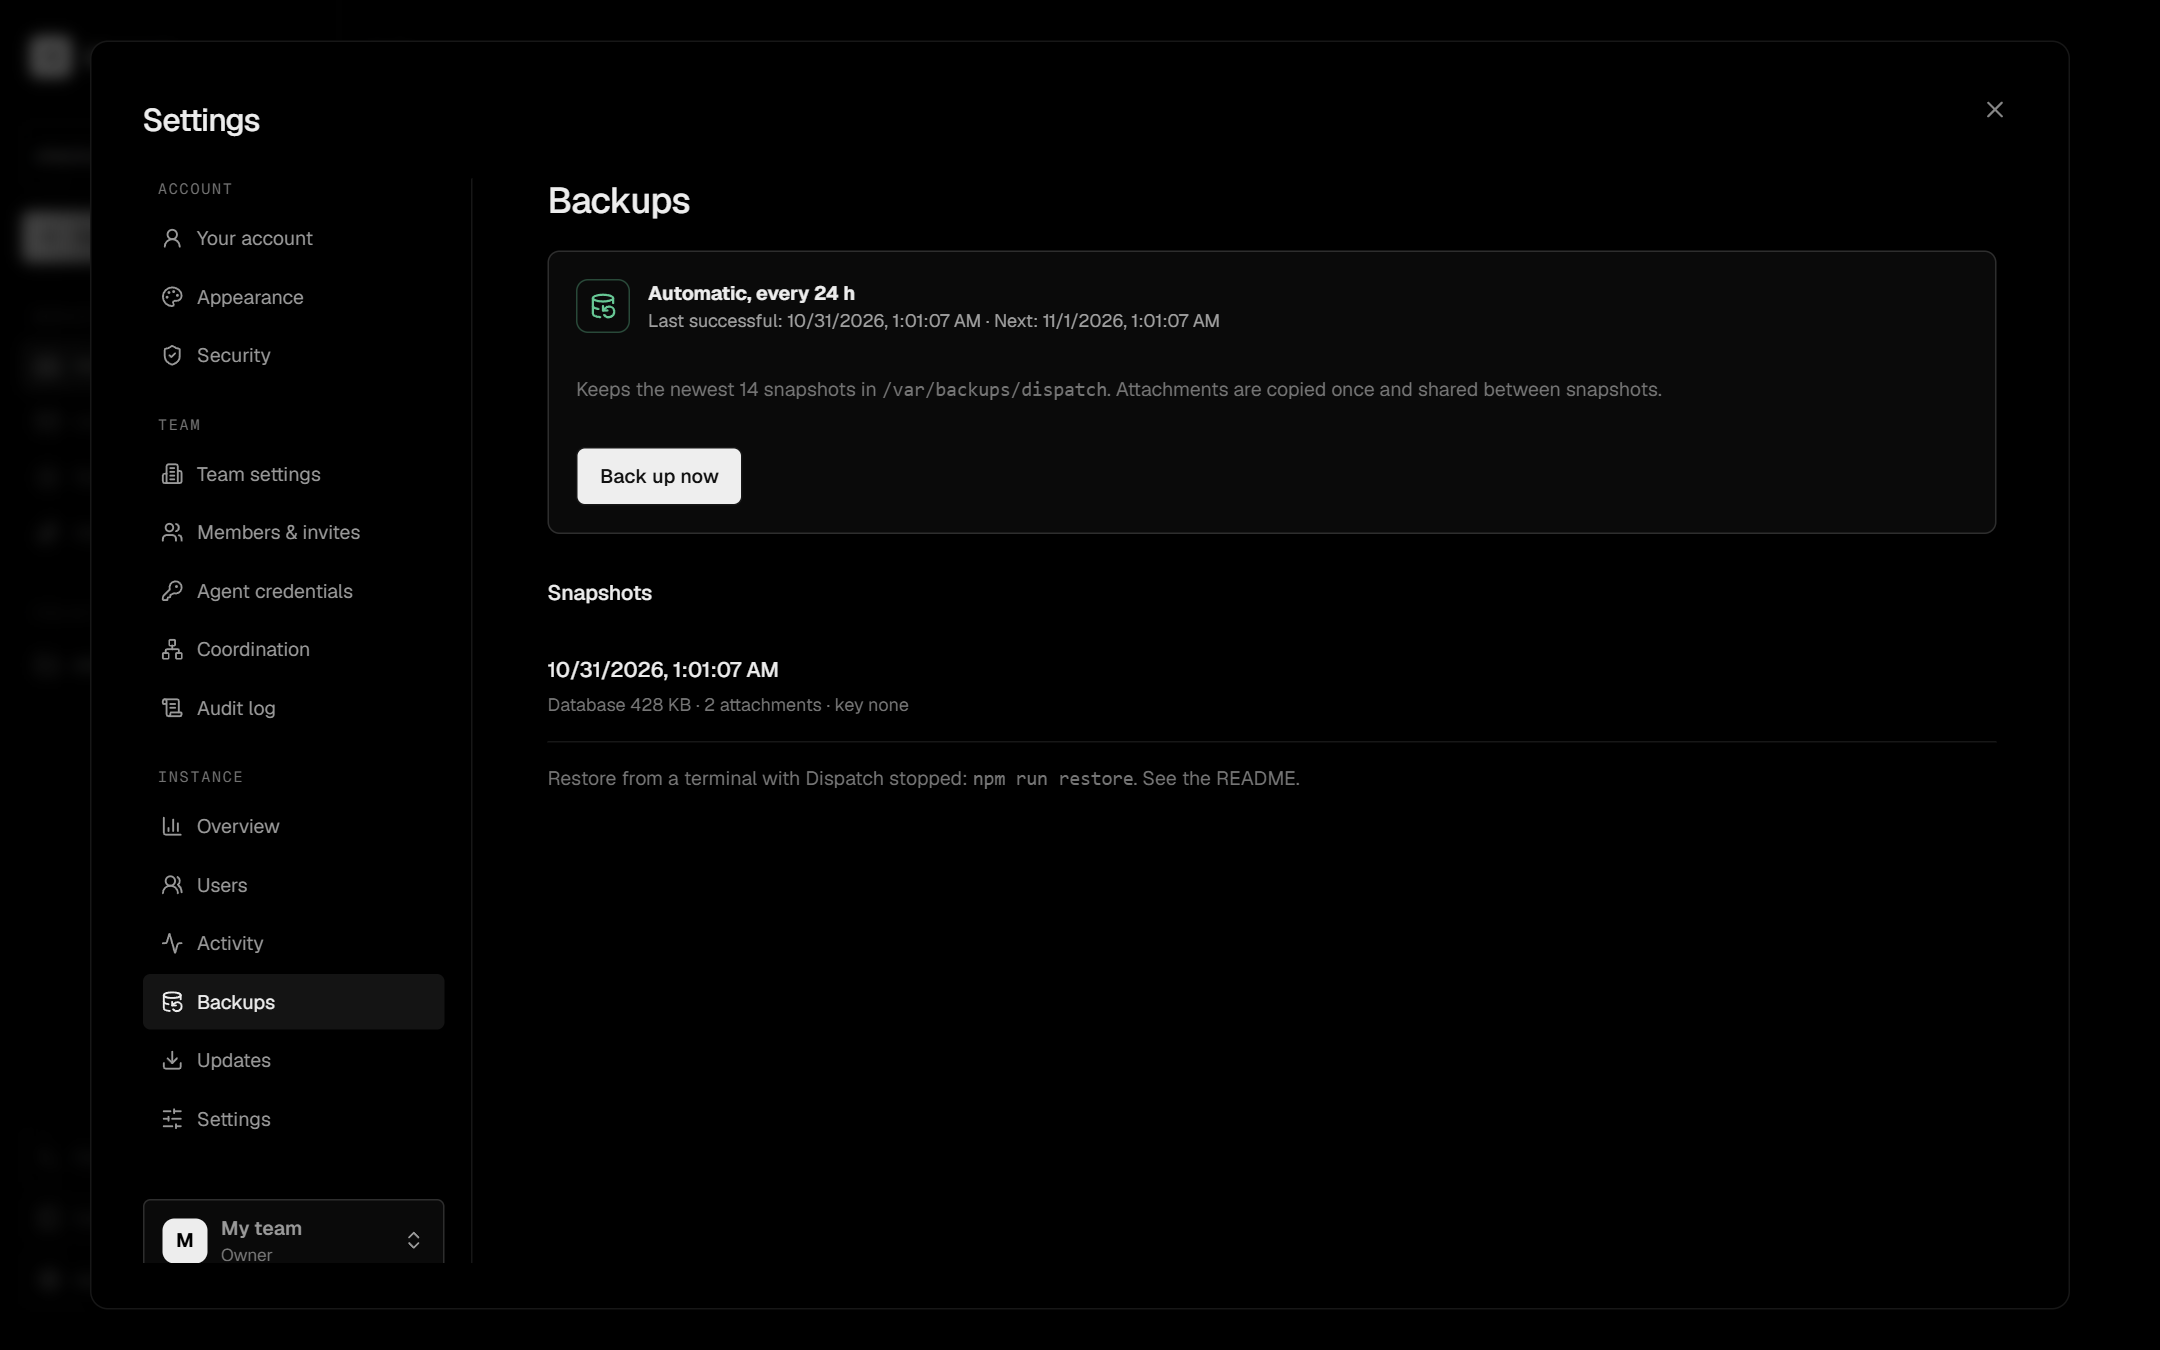Close the Settings dialog with the X
This screenshot has height=1350, width=2160.
1994,110
